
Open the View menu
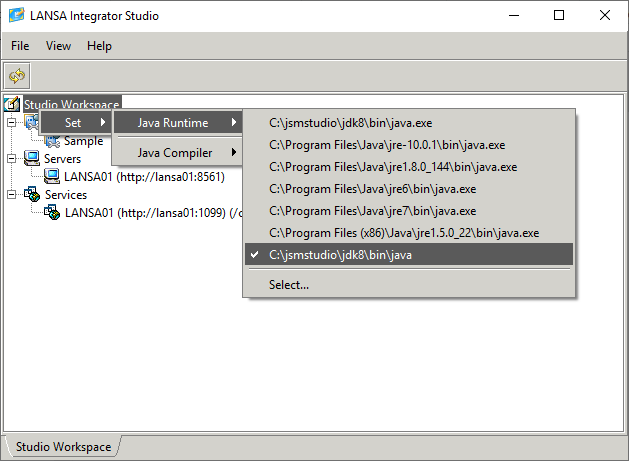tap(58, 46)
